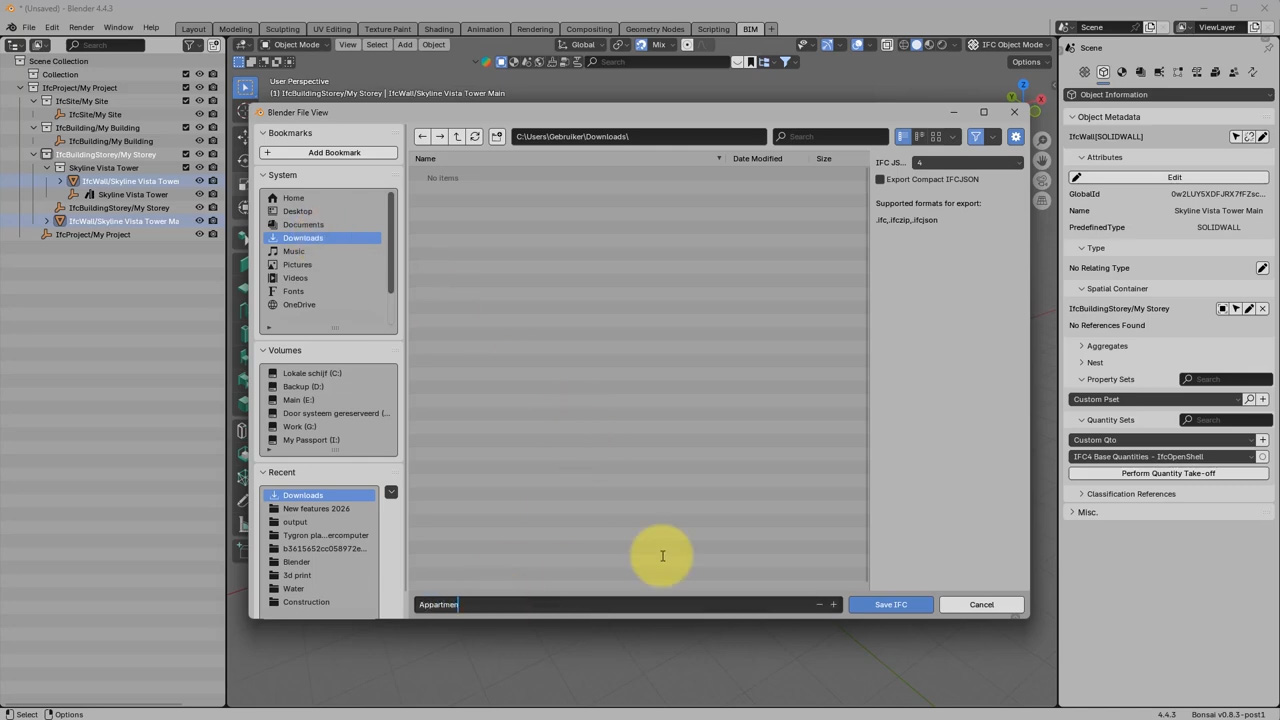Image resolution: width=1280 pixels, height=720 pixels.
Task: Click the back navigation arrow in file browser
Action: [x=422, y=137]
